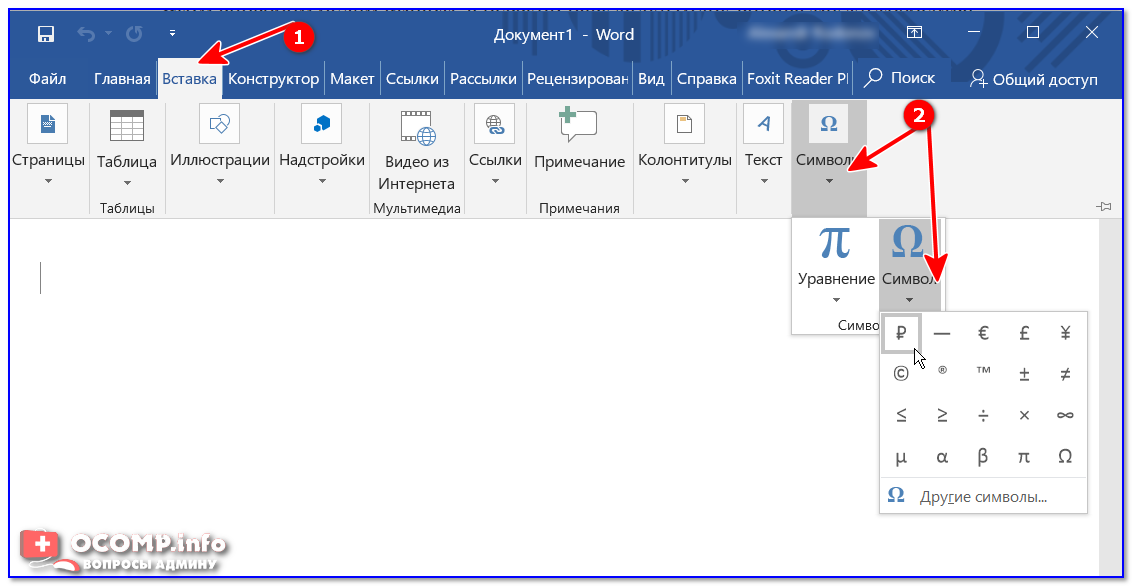Insert the greater-or-equal ≥ symbol
Screen dimensions: 1132x586
[x=941, y=415]
